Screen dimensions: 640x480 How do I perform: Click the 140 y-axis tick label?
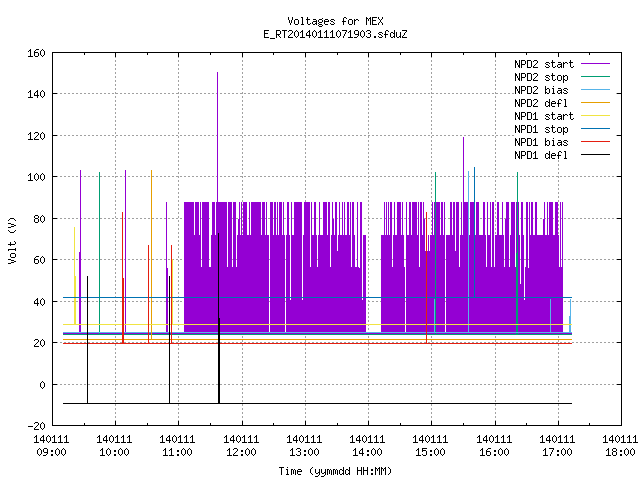[x=36, y=94]
